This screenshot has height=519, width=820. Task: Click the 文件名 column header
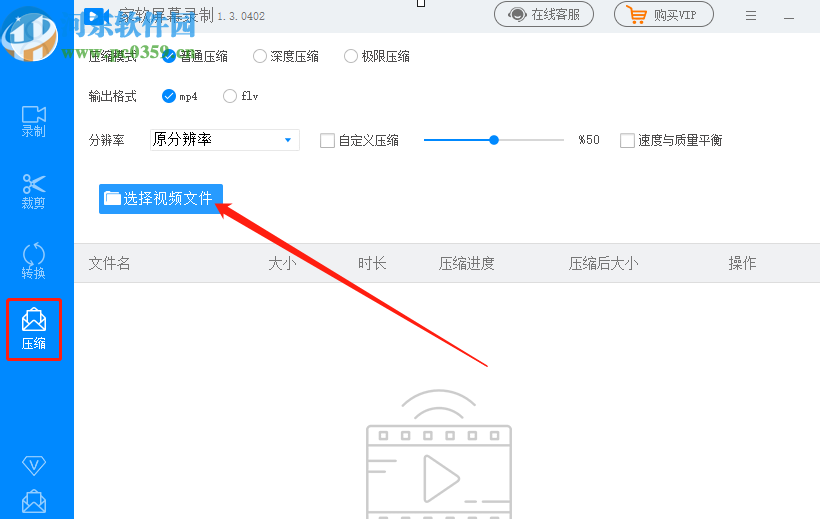(x=109, y=263)
